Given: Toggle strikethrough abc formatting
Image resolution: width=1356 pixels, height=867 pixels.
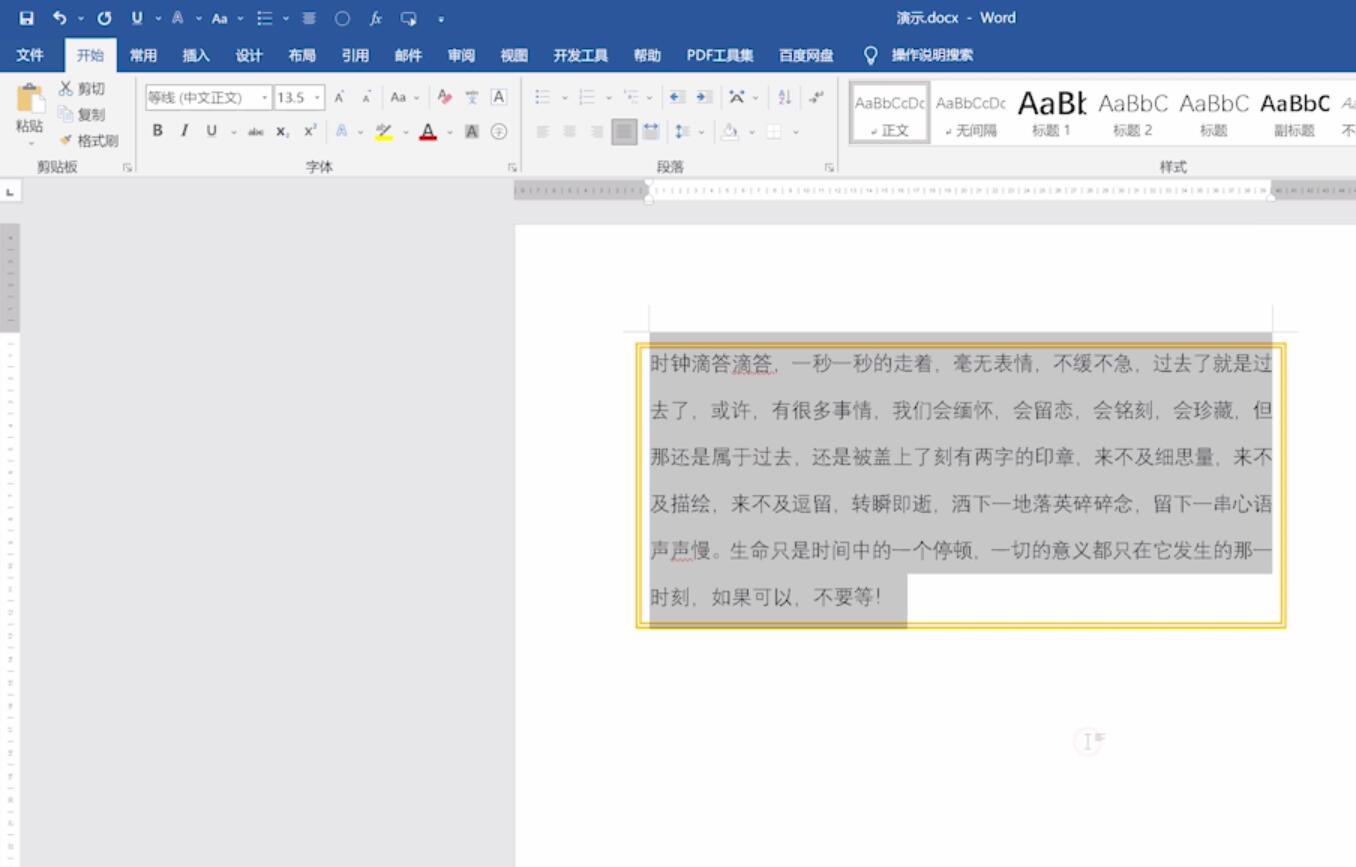Looking at the screenshot, I should (256, 131).
